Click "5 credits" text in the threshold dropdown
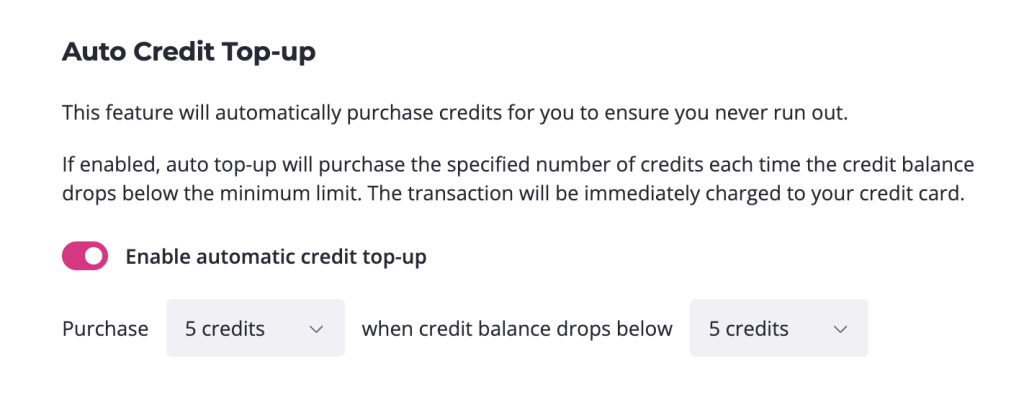 [x=748, y=328]
